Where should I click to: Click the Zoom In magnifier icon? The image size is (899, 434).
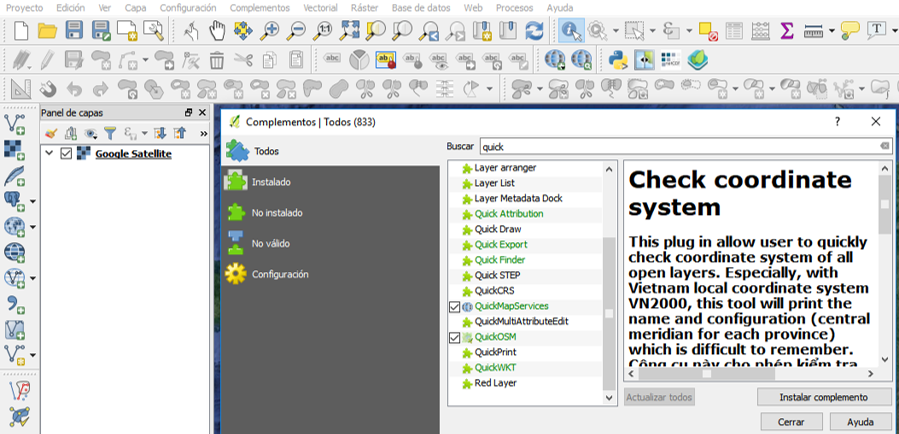point(269,30)
